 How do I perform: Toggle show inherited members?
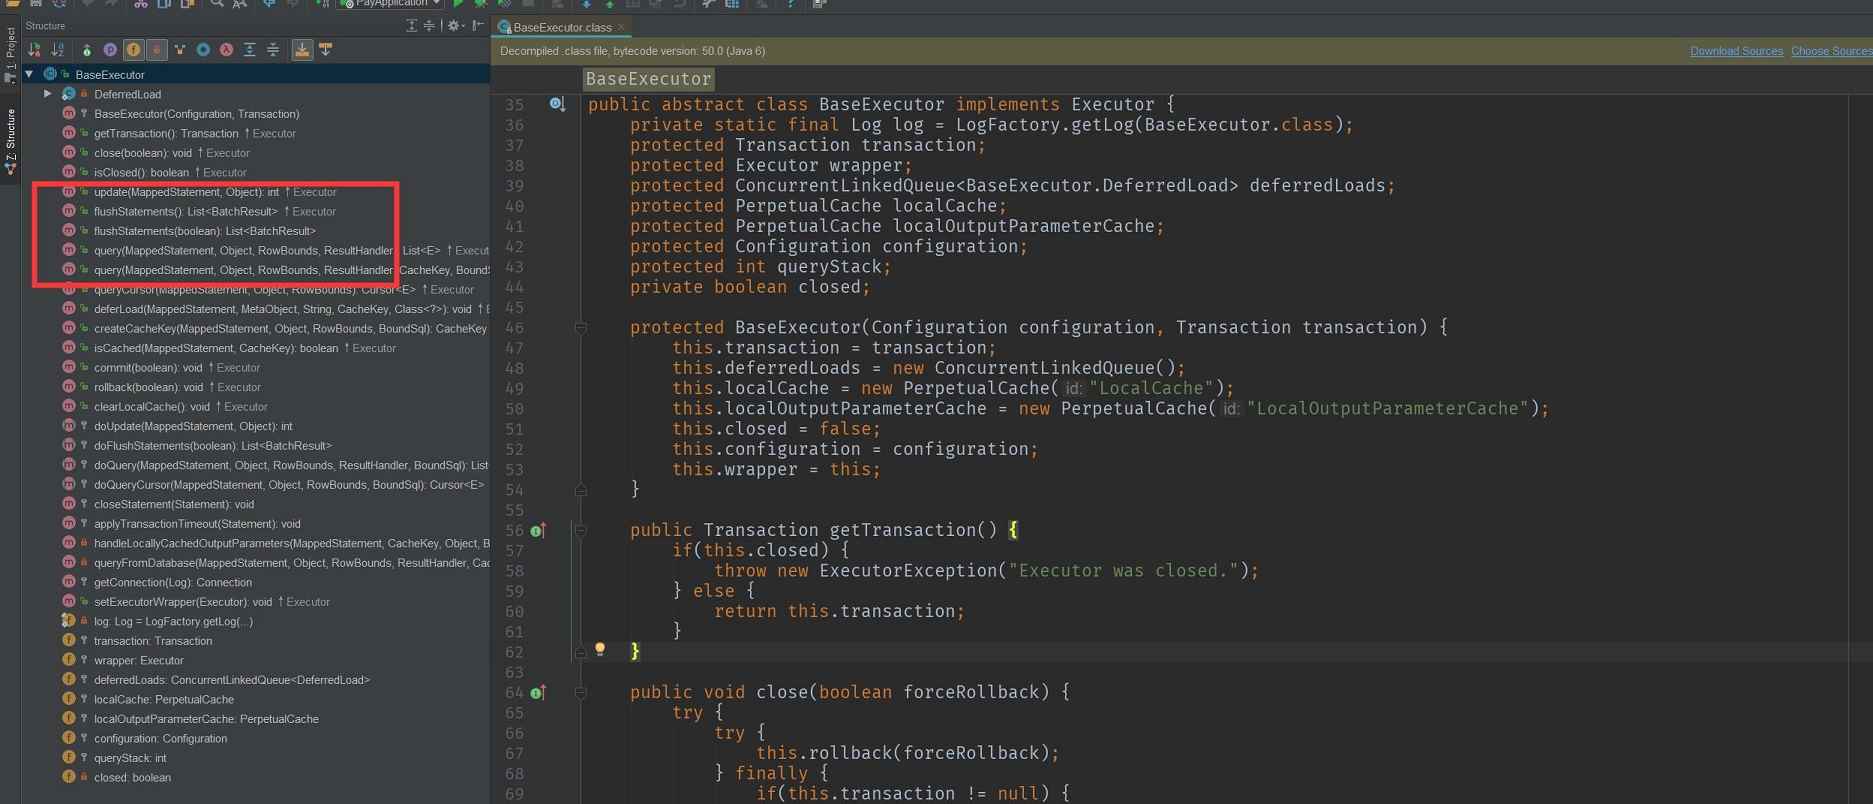pos(86,49)
